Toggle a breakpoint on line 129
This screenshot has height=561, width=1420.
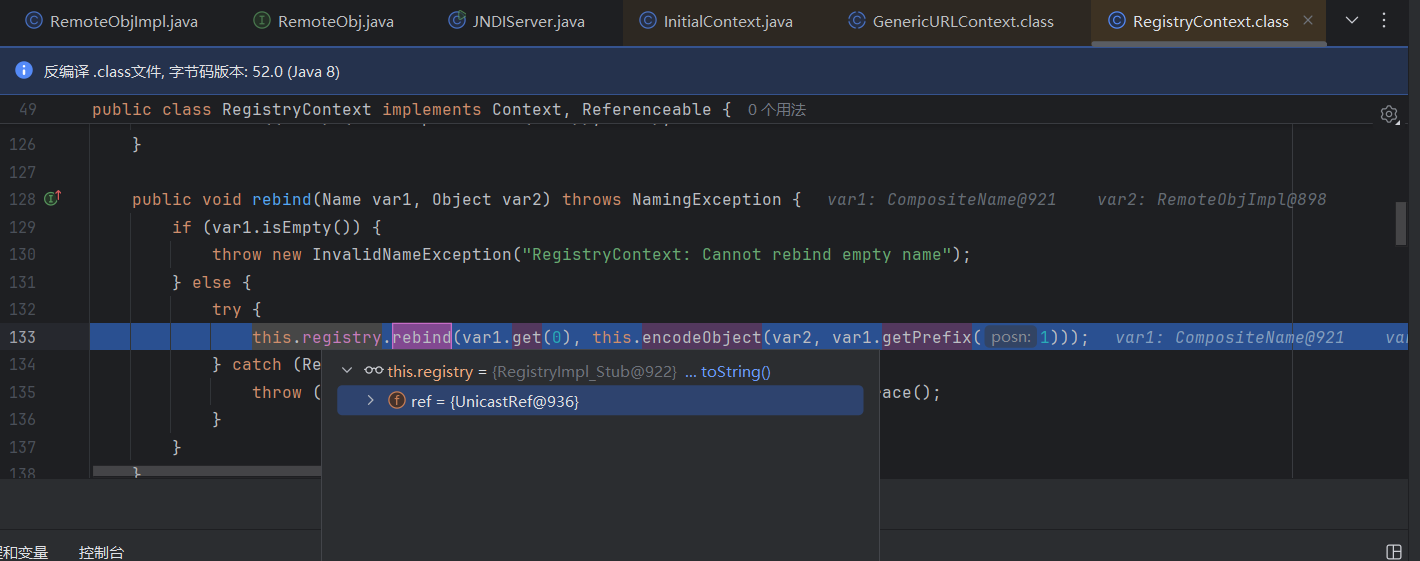click(22, 227)
